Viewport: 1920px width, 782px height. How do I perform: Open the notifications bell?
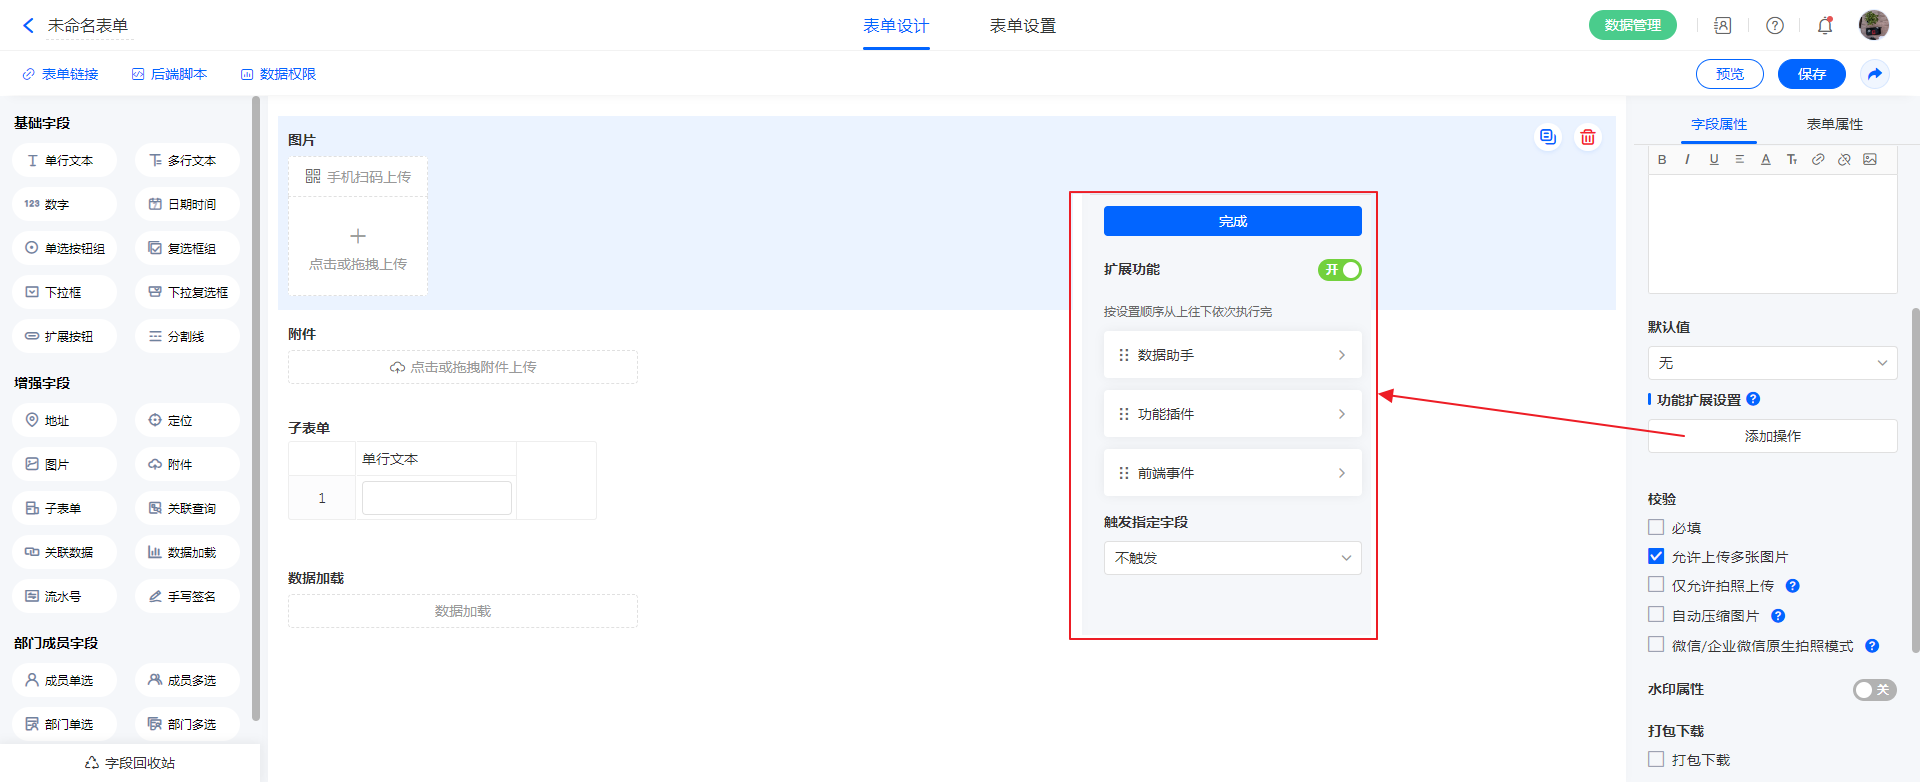[x=1825, y=26]
